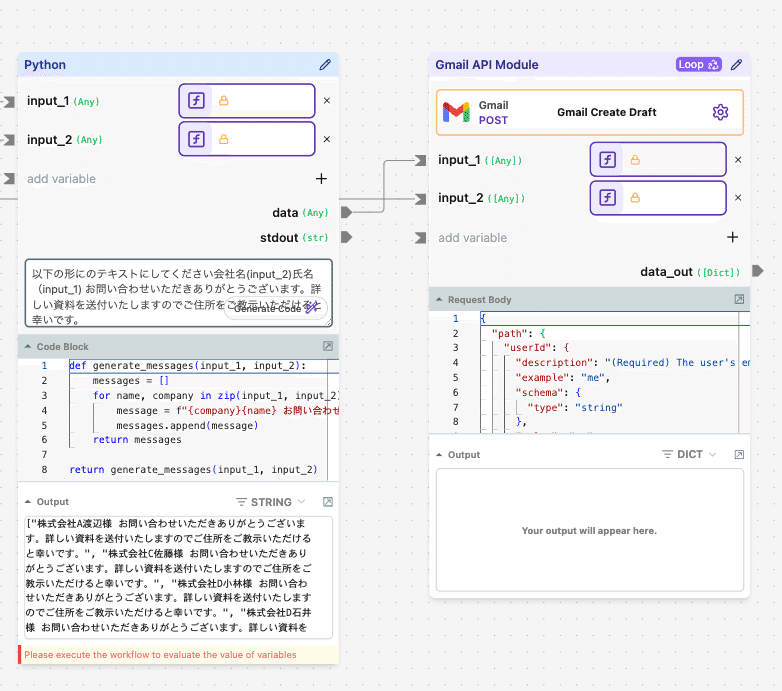Image resolution: width=782 pixels, height=691 pixels.
Task: Remove input_1 variable from the Python node
Action: click(x=326, y=101)
